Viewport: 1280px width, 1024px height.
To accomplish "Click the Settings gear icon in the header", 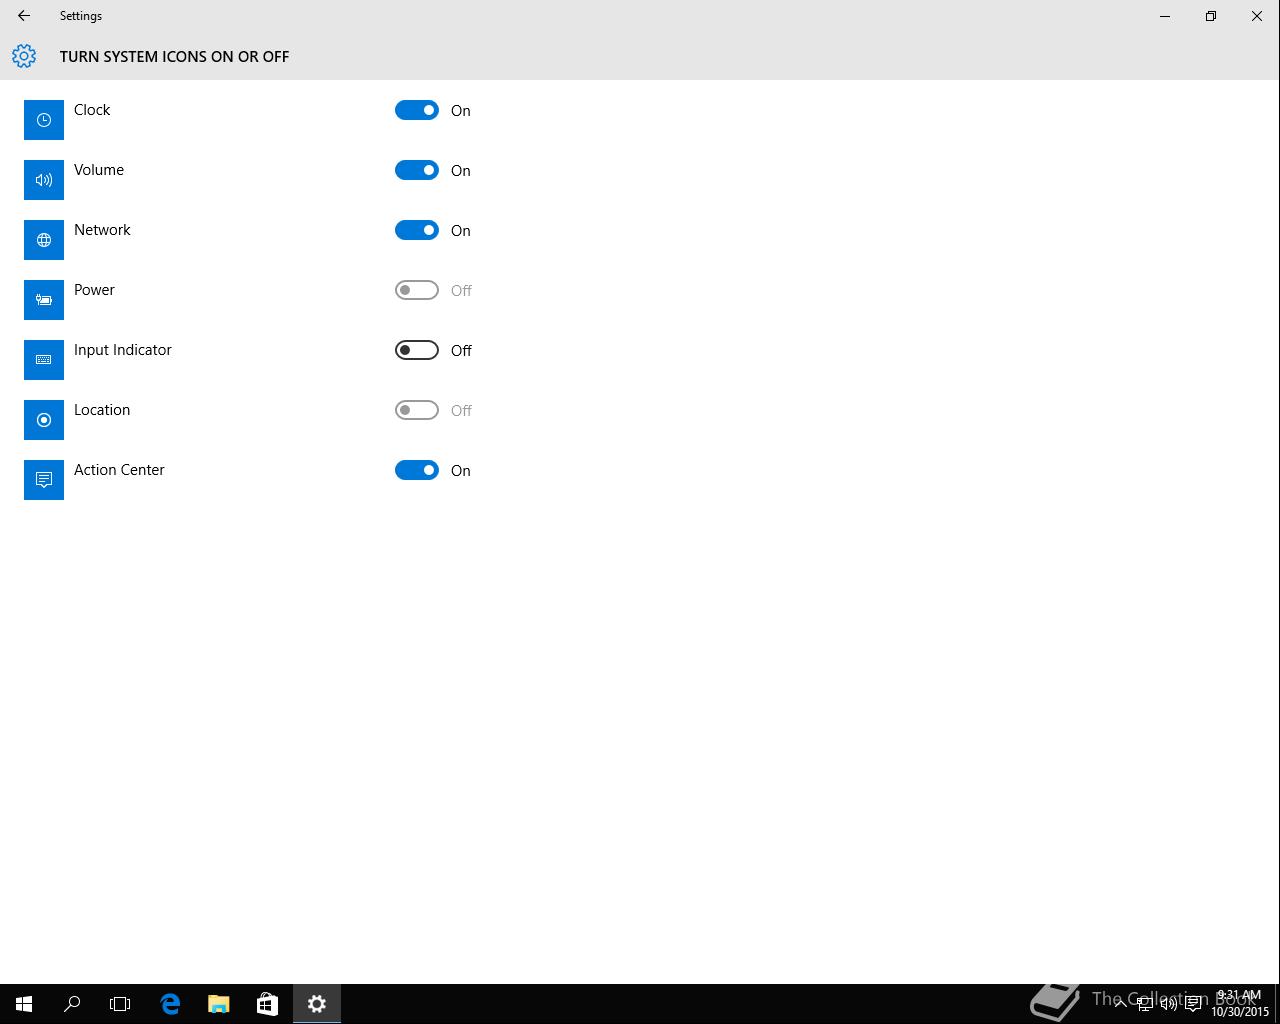I will tap(24, 56).
